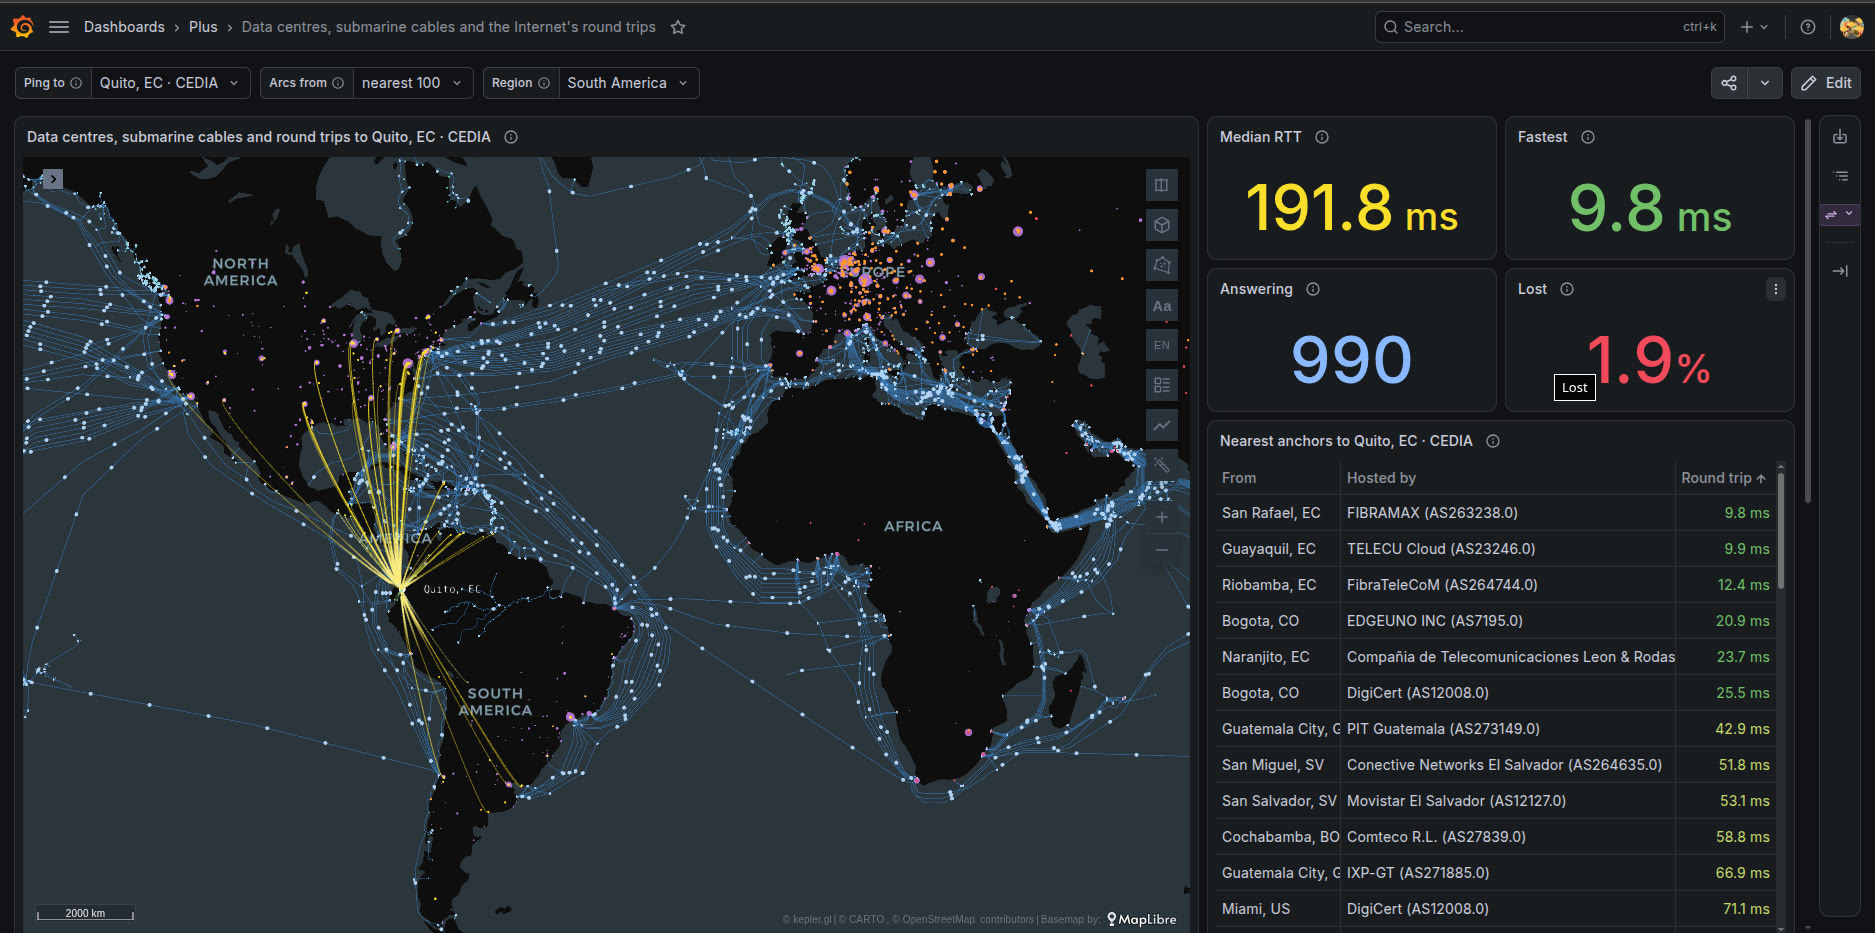
Task: Zoom in the map with plus
Action: point(1161,517)
